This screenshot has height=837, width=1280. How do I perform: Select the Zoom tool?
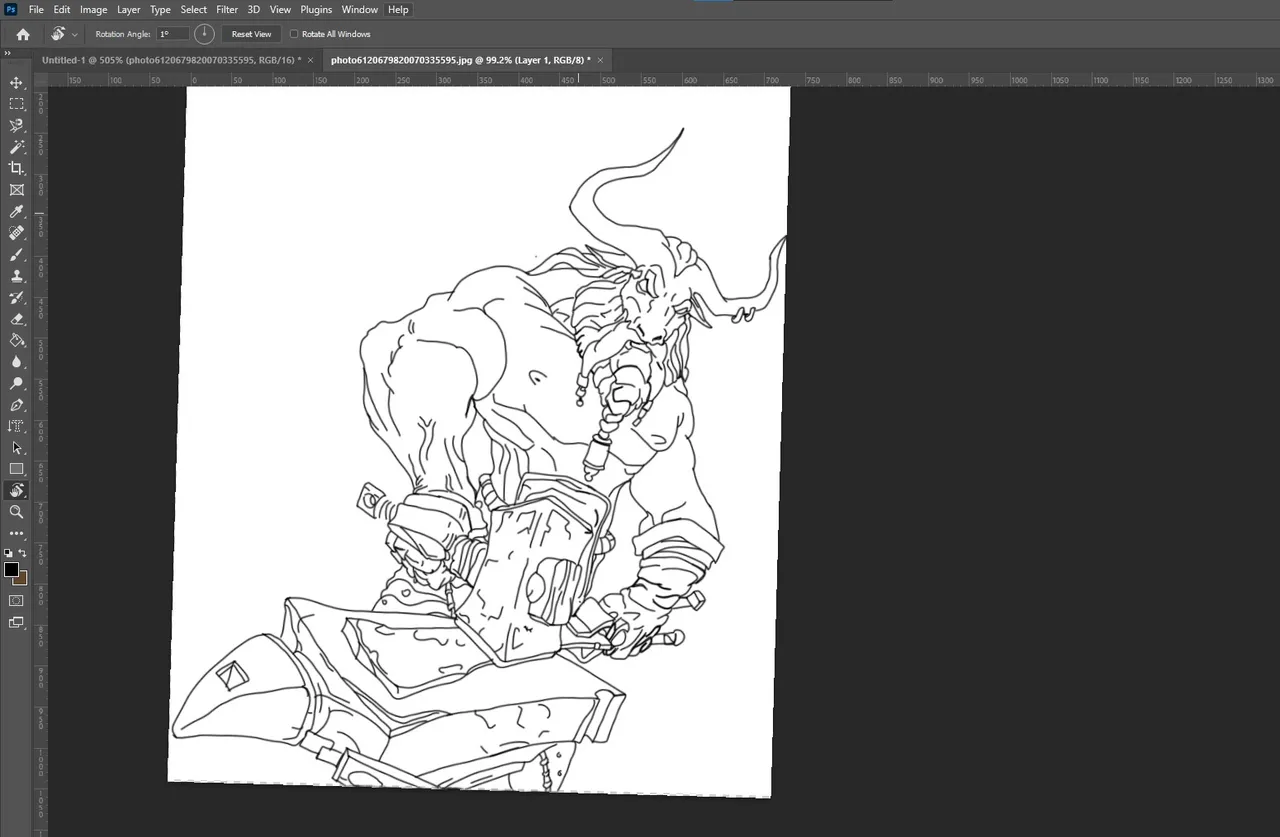[x=16, y=512]
